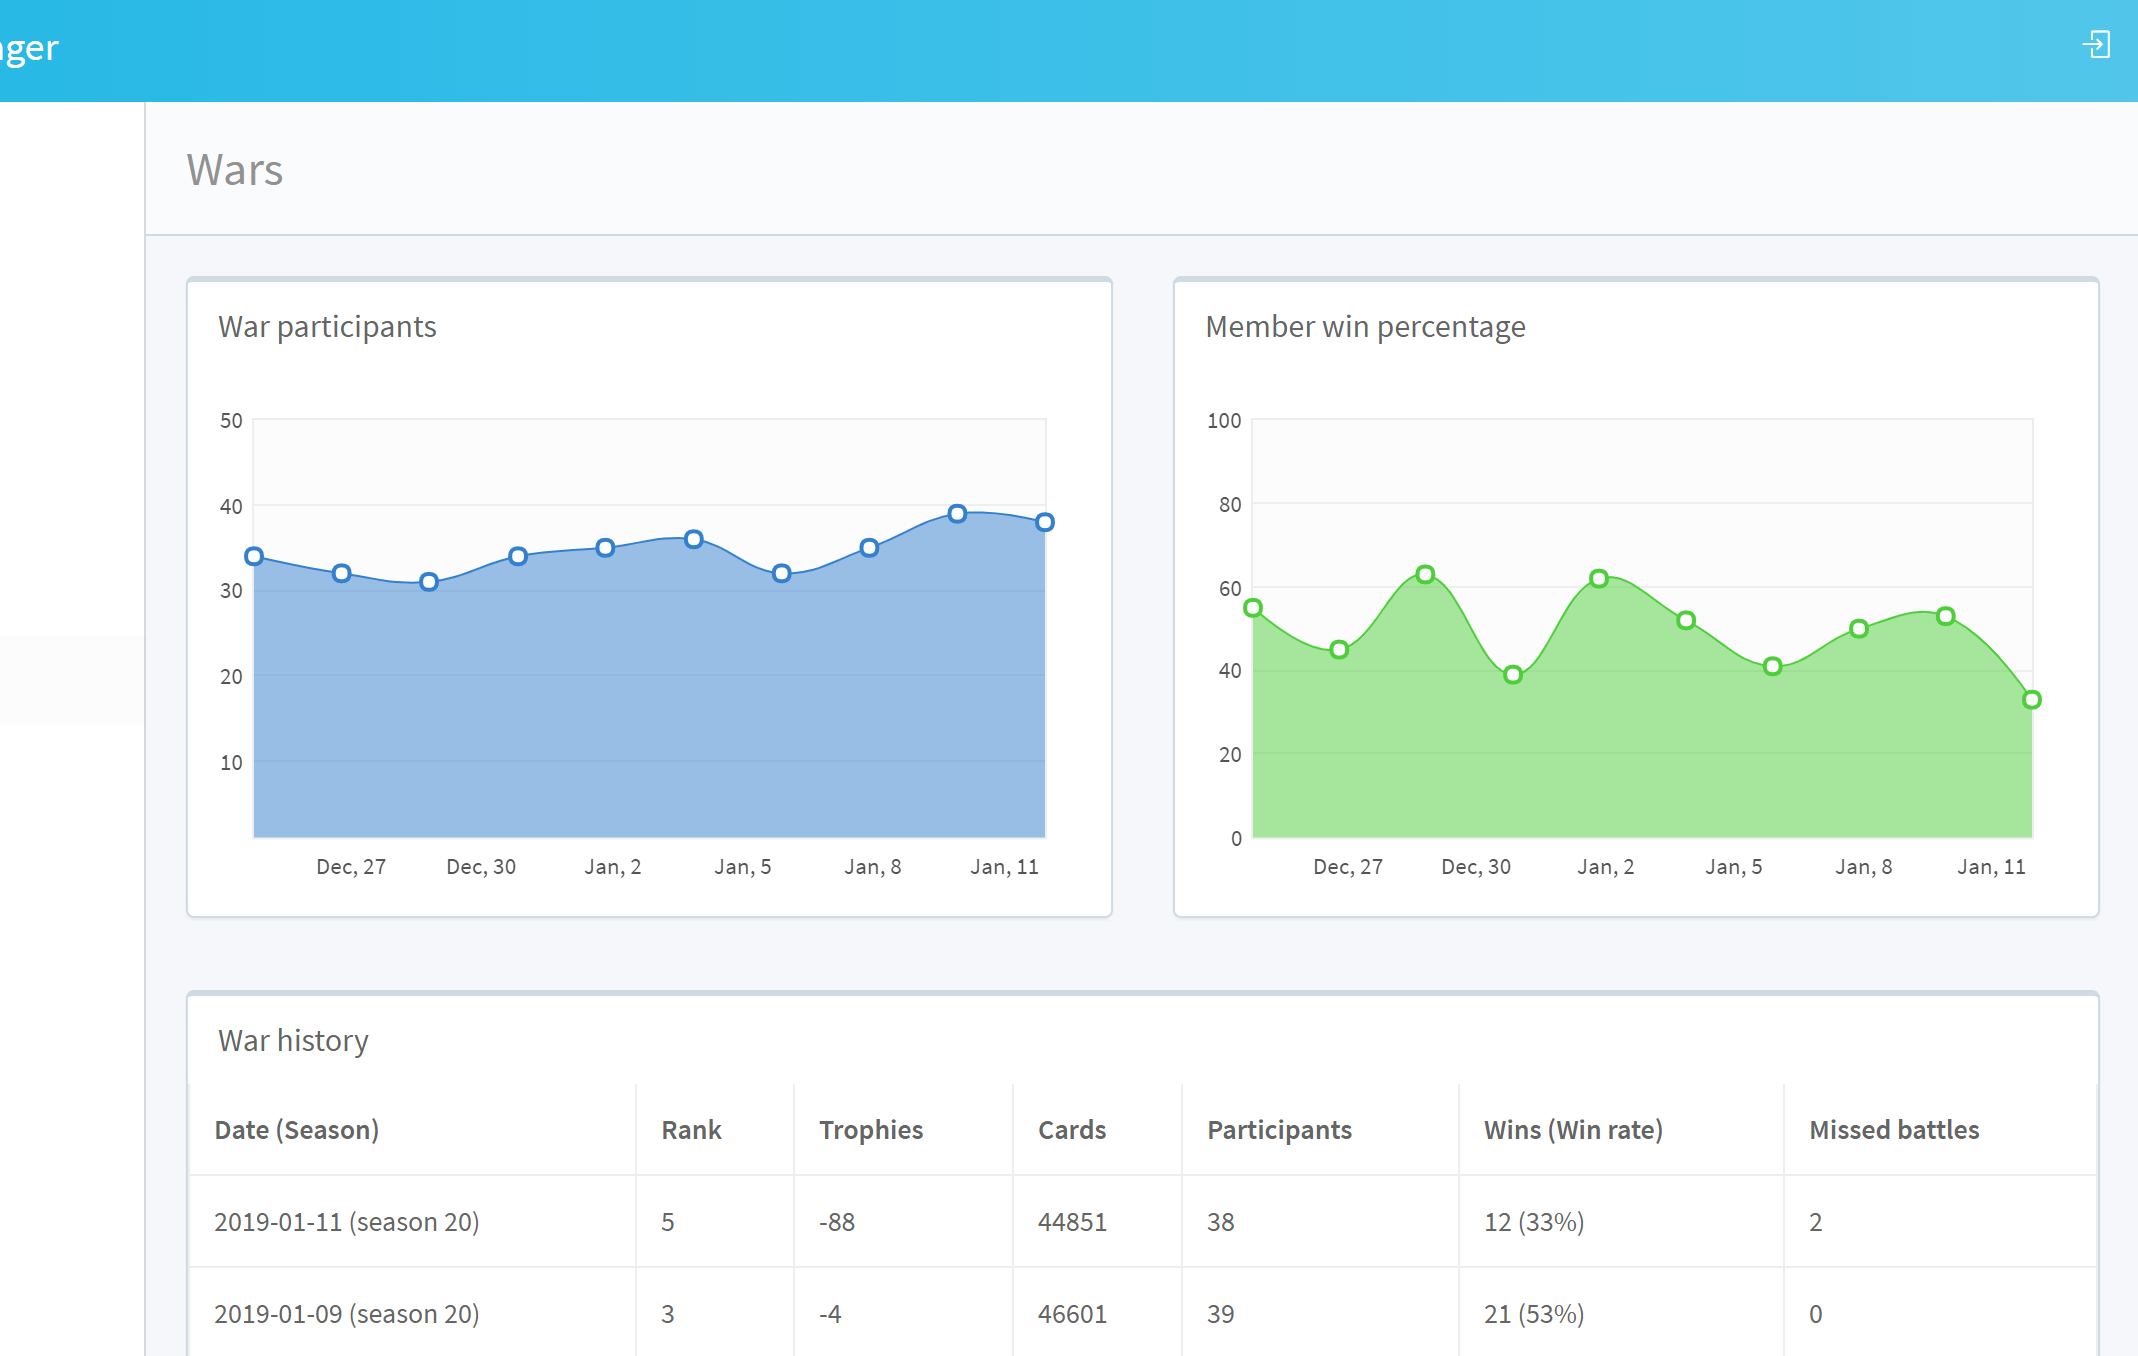Click the Date (Season) column header

coord(296,1130)
